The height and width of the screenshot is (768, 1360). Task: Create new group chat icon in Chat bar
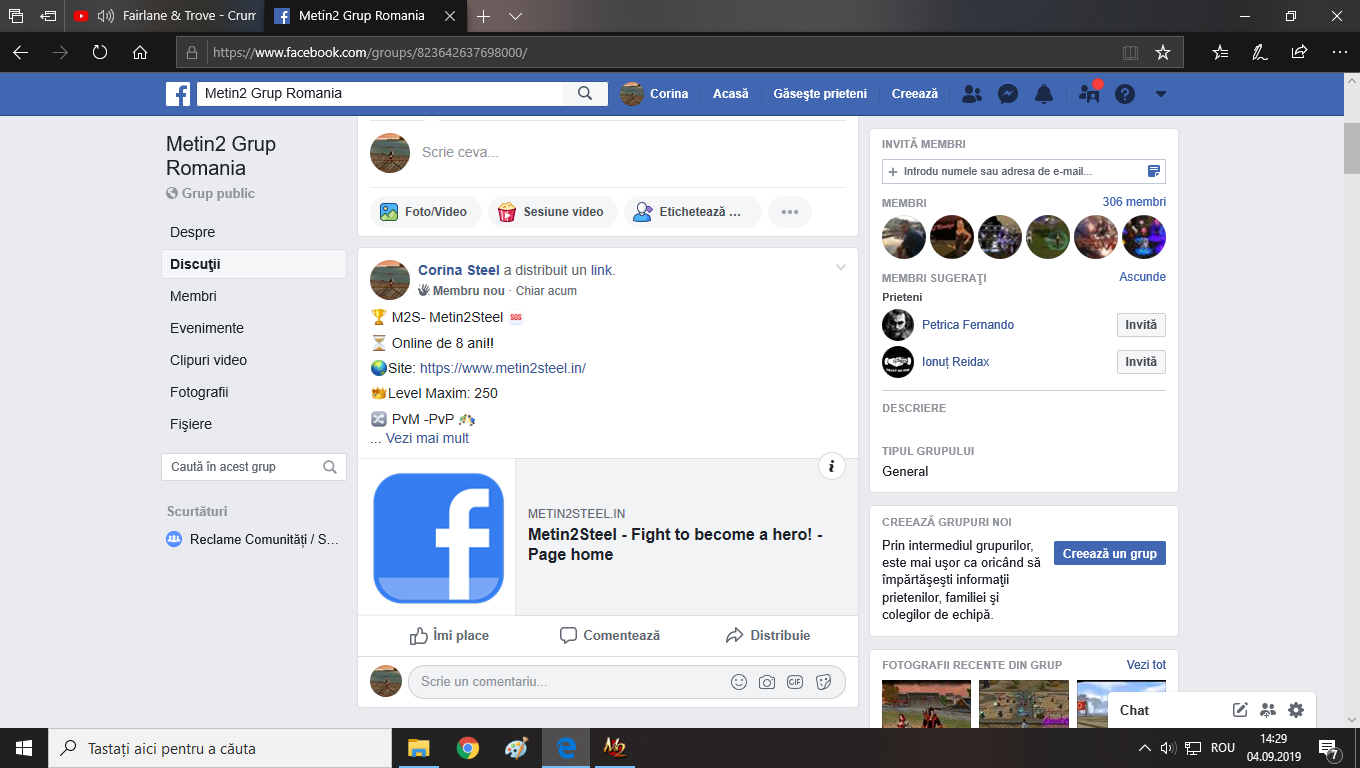pos(1268,710)
